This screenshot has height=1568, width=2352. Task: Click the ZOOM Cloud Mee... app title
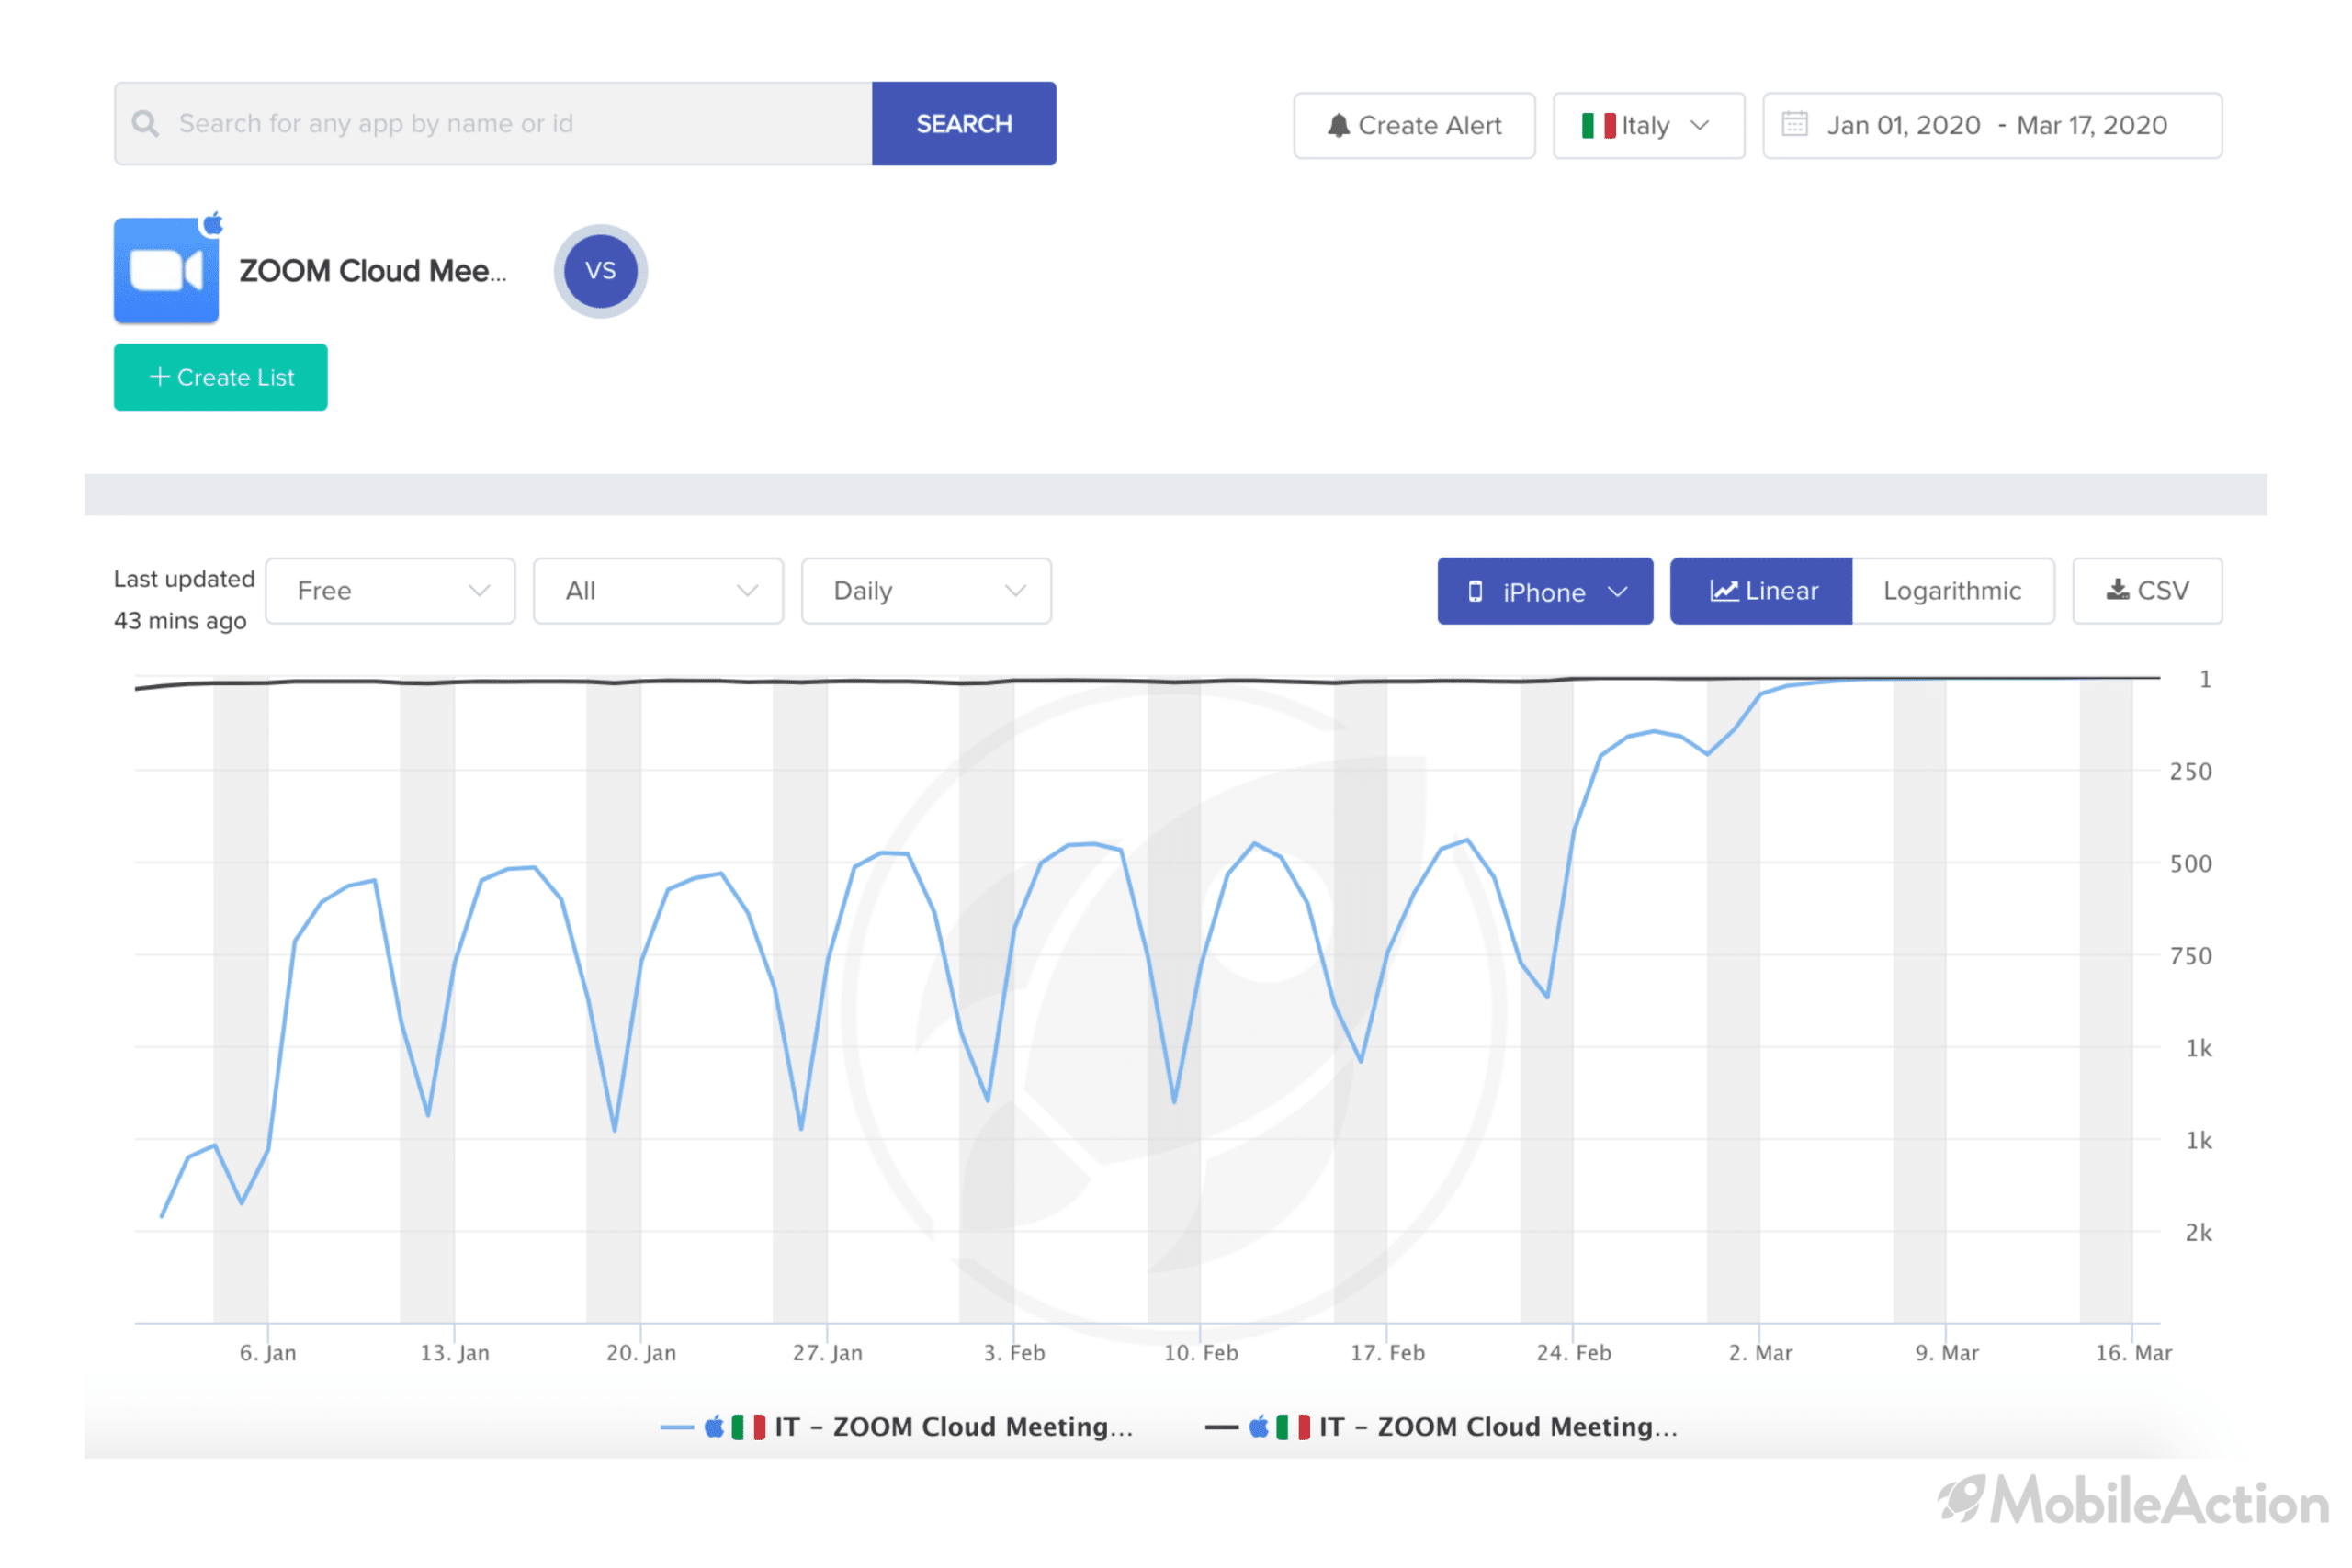point(373,271)
